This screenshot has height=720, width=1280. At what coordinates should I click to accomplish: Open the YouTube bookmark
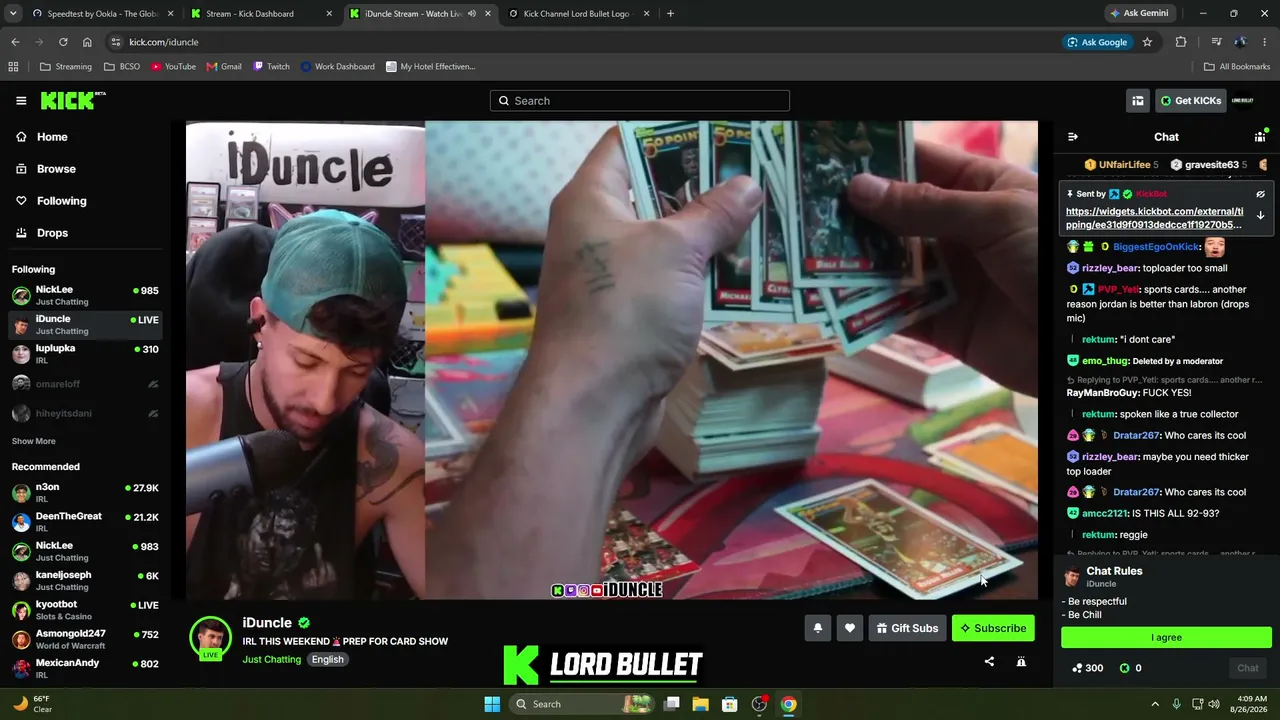coord(173,67)
